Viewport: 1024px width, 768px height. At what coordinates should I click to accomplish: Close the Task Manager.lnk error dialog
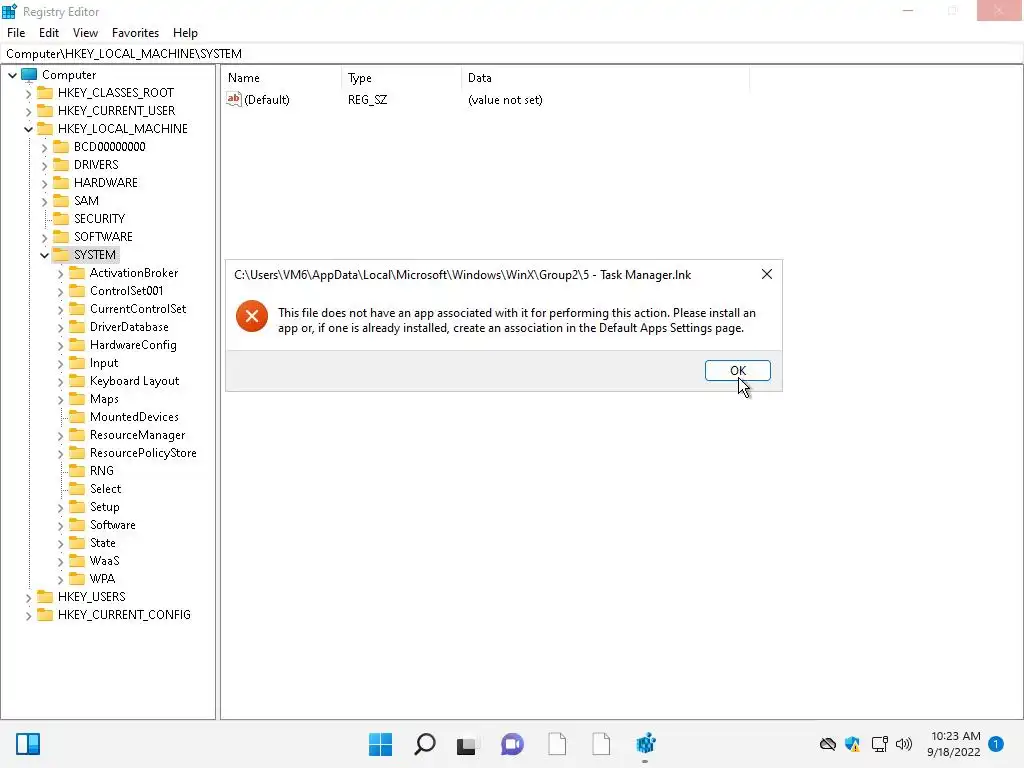pos(767,274)
